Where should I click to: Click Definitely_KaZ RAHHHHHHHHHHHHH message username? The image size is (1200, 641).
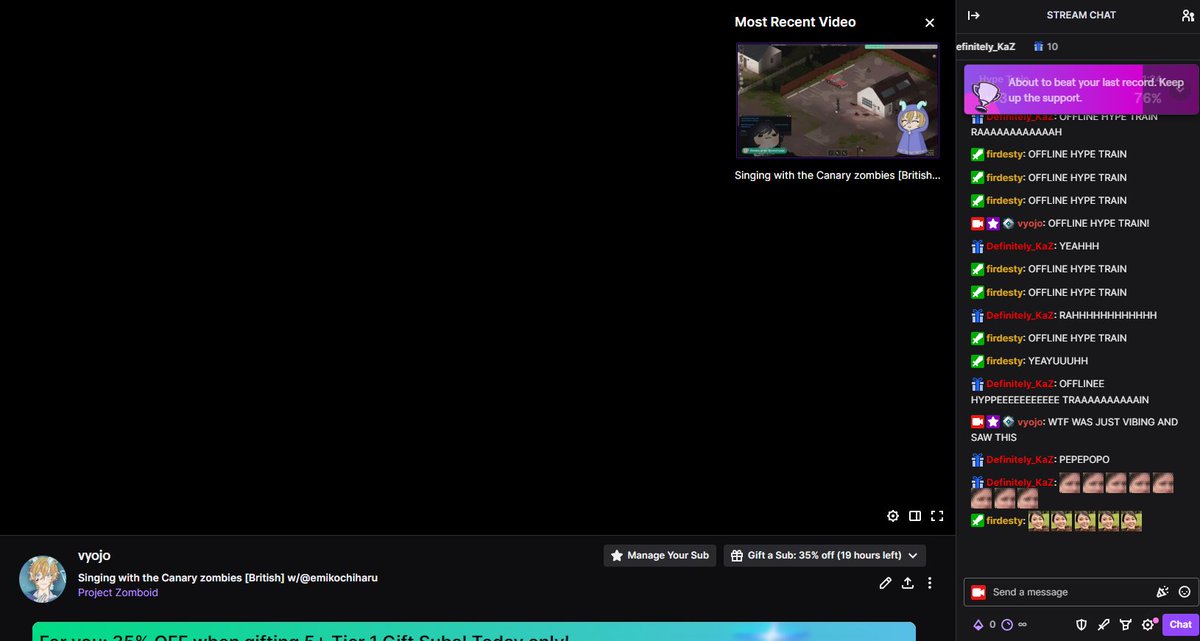tap(1020, 315)
